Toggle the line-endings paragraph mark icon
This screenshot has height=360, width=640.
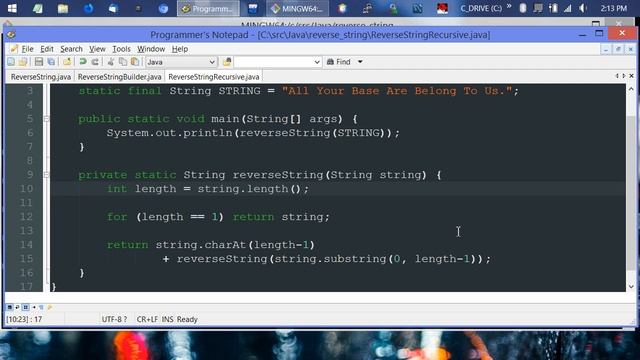coord(41,307)
